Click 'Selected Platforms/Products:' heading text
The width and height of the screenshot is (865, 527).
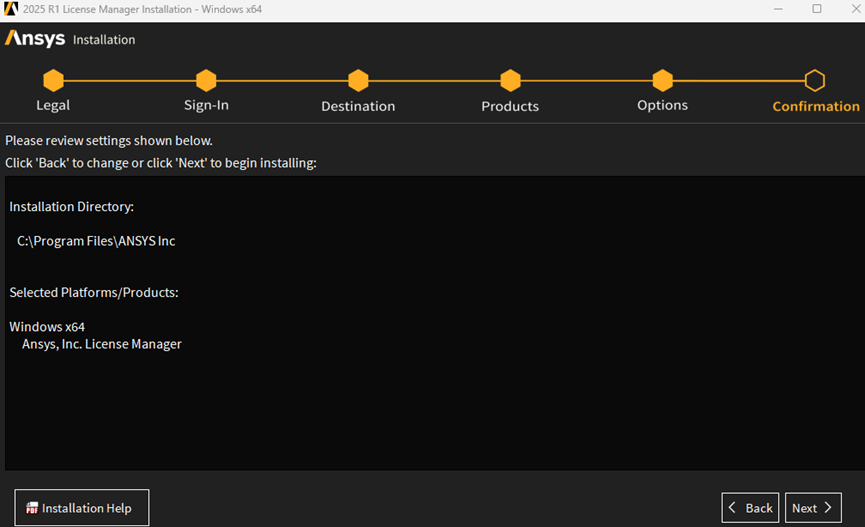point(94,292)
